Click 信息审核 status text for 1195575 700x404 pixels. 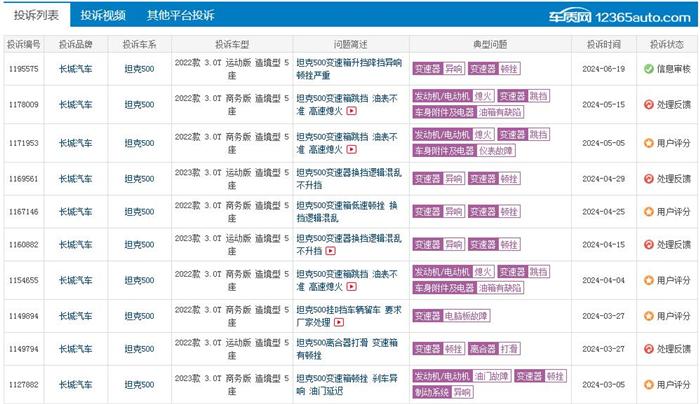tap(674, 69)
